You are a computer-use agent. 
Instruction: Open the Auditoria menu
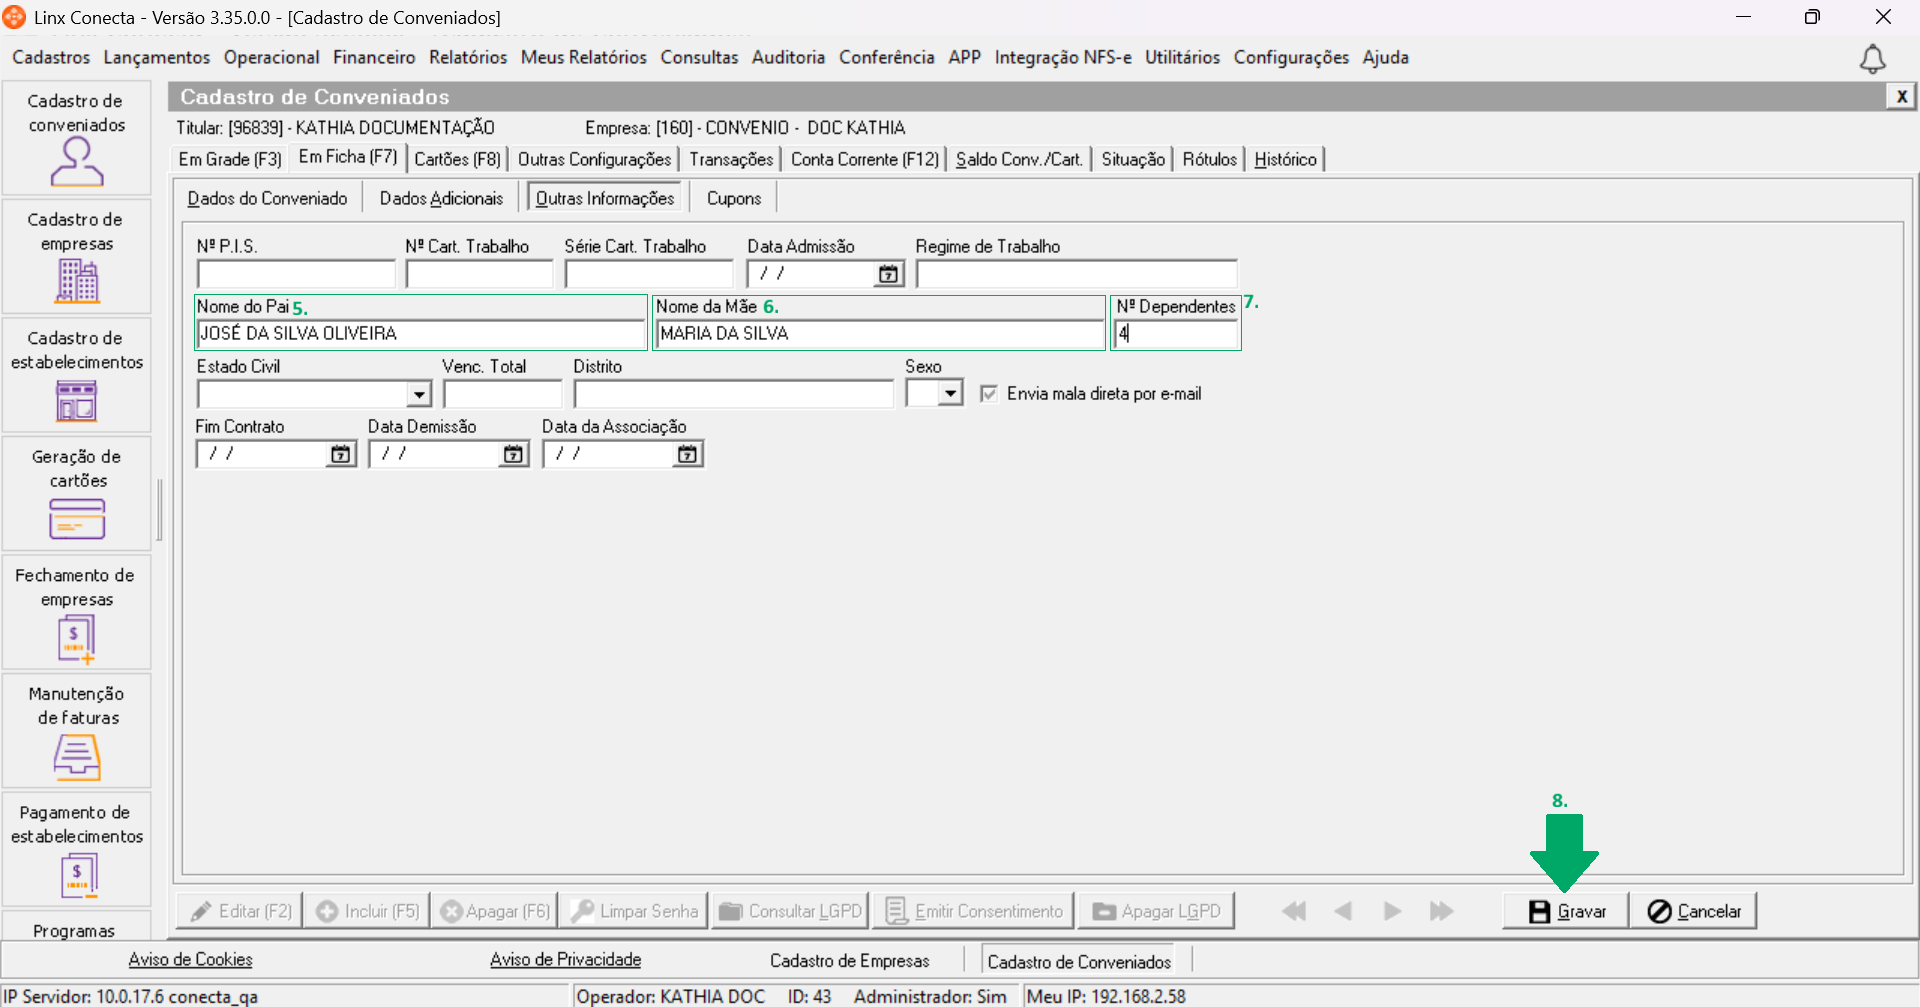click(788, 58)
